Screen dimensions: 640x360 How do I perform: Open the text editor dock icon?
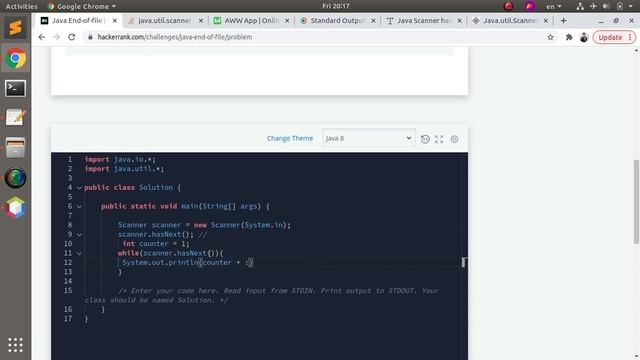pyautogui.click(x=15, y=118)
